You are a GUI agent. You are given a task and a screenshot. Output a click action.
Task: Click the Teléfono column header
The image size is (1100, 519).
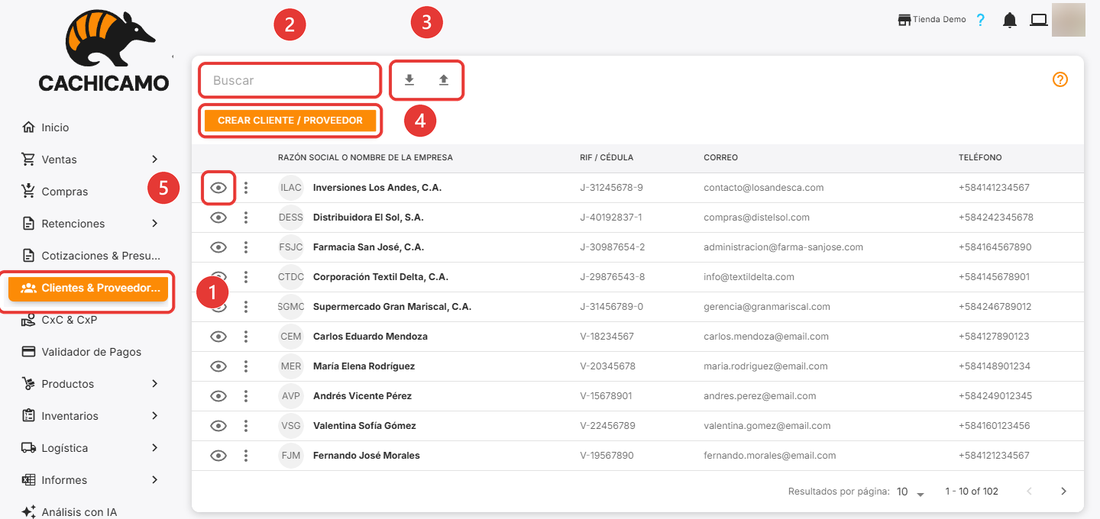[980, 157]
